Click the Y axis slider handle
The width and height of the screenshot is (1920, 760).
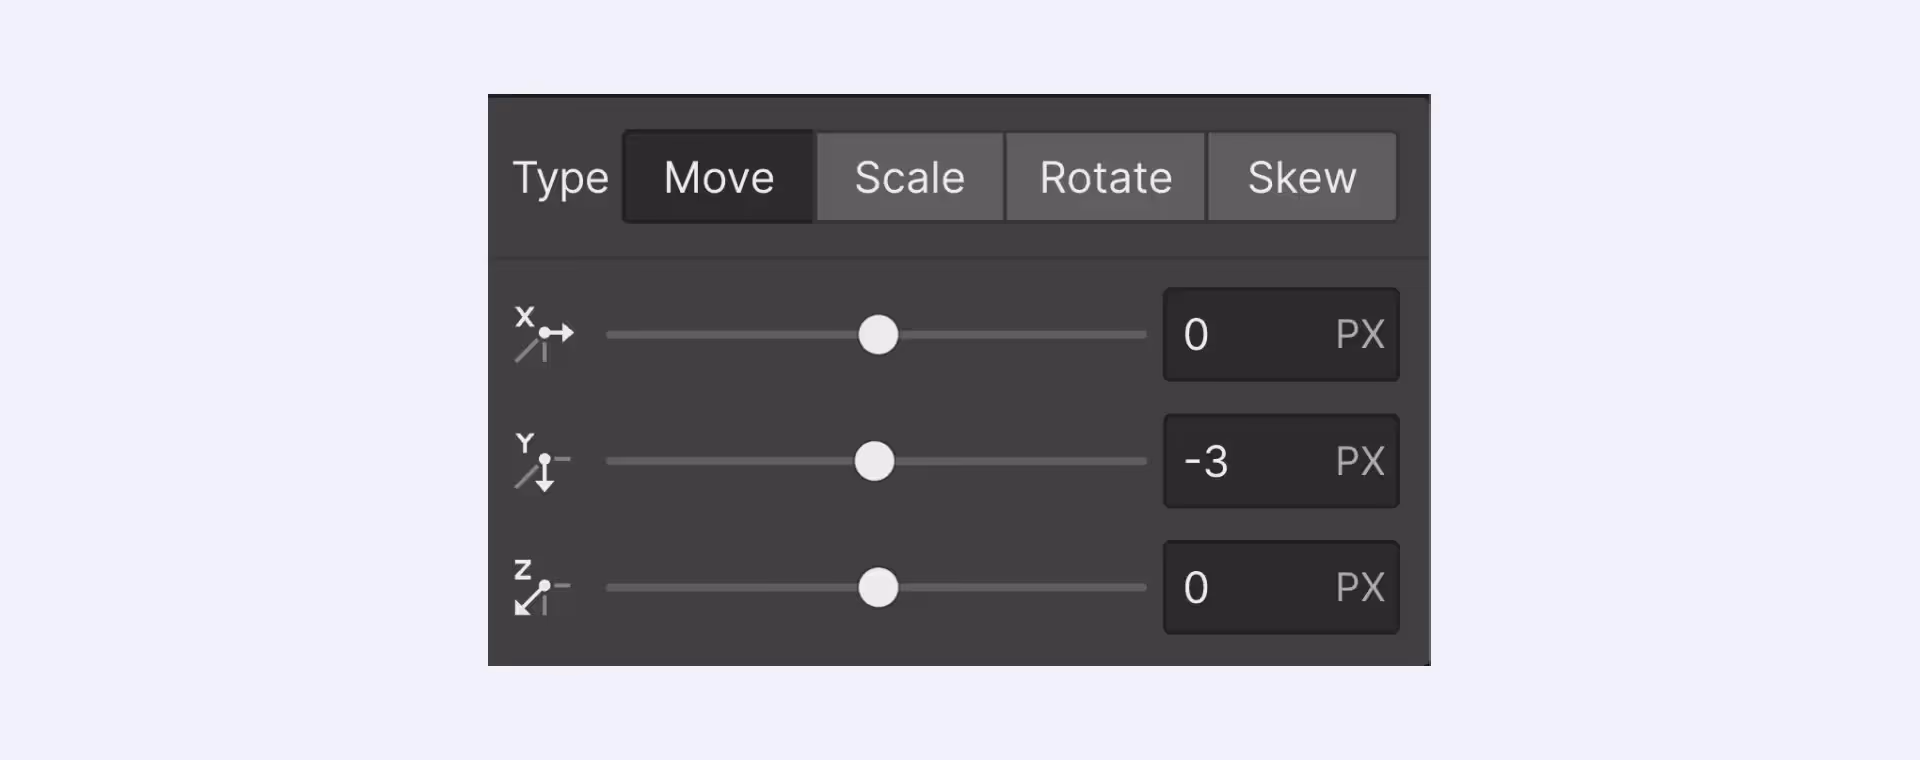tap(874, 461)
